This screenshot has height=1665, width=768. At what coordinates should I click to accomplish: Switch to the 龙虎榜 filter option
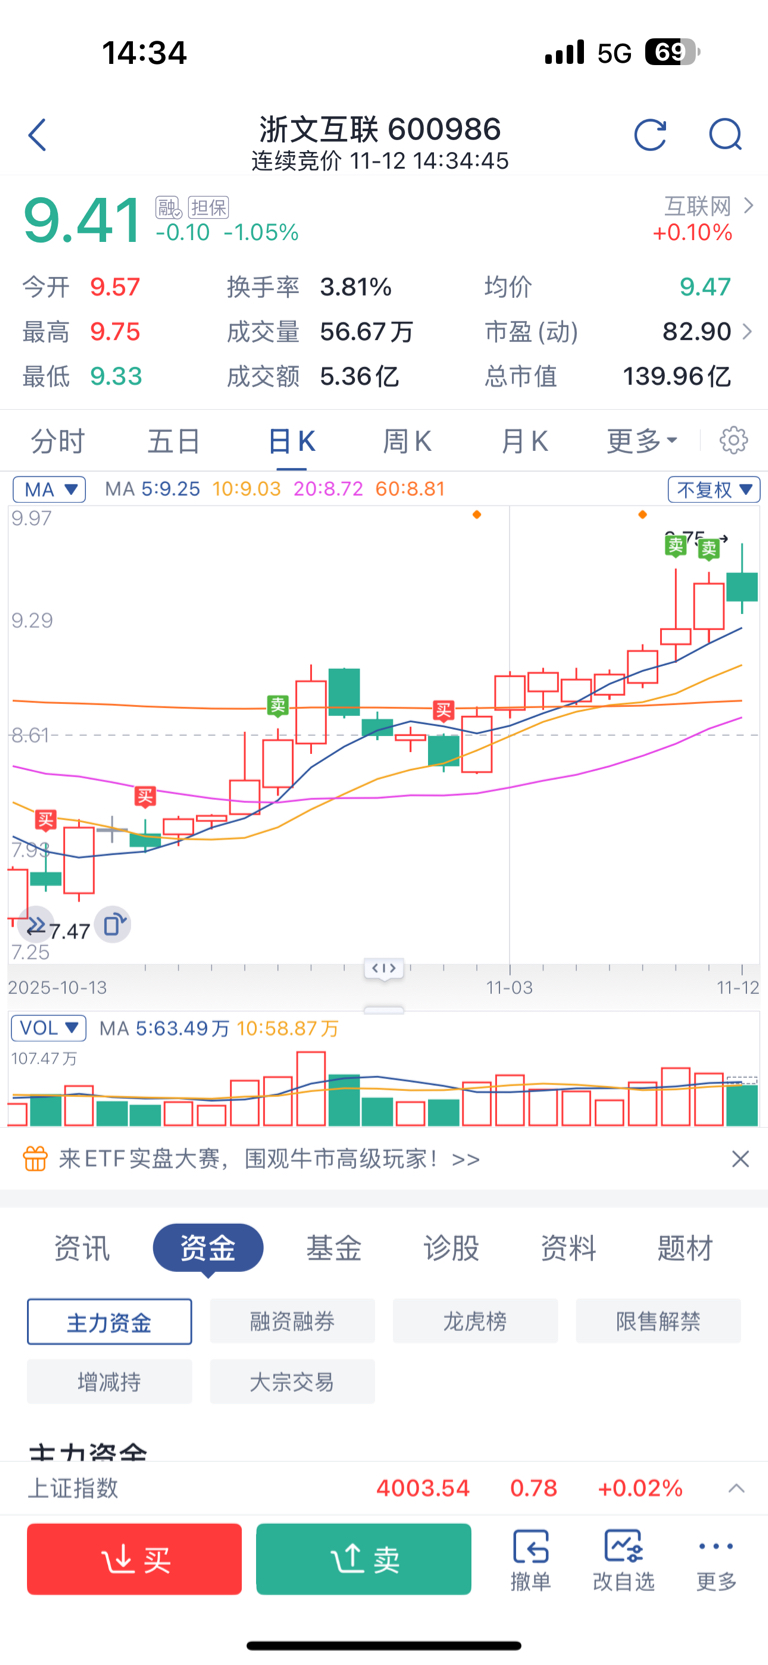(x=475, y=1321)
